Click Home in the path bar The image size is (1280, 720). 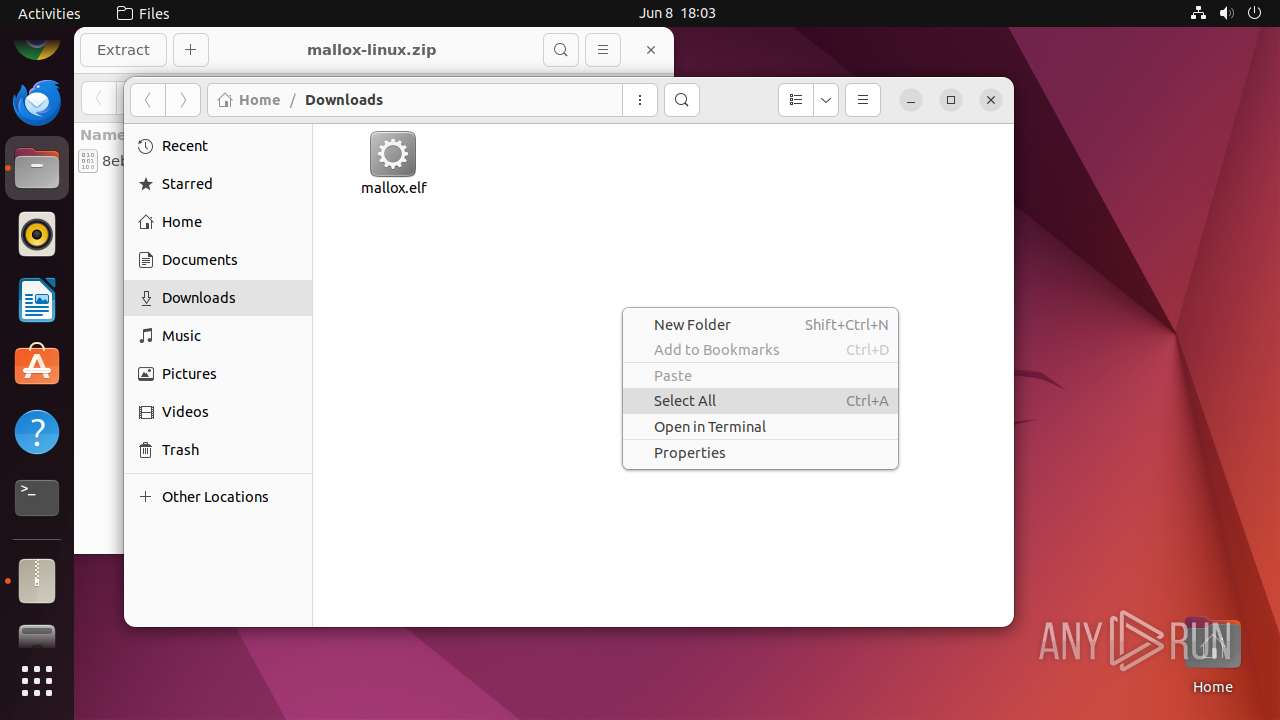click(x=249, y=100)
